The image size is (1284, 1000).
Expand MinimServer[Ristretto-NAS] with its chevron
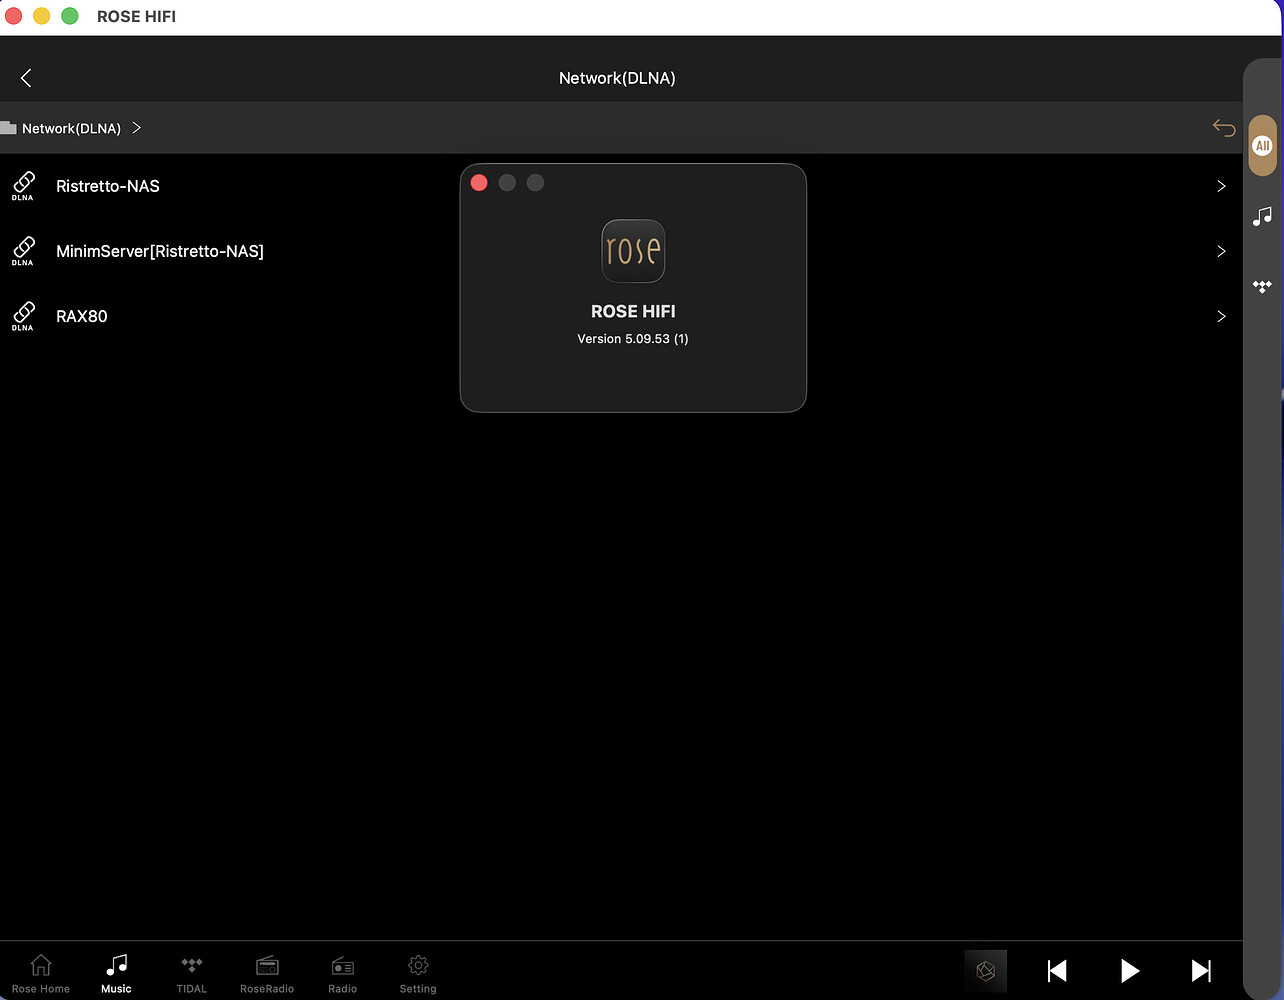point(1221,251)
